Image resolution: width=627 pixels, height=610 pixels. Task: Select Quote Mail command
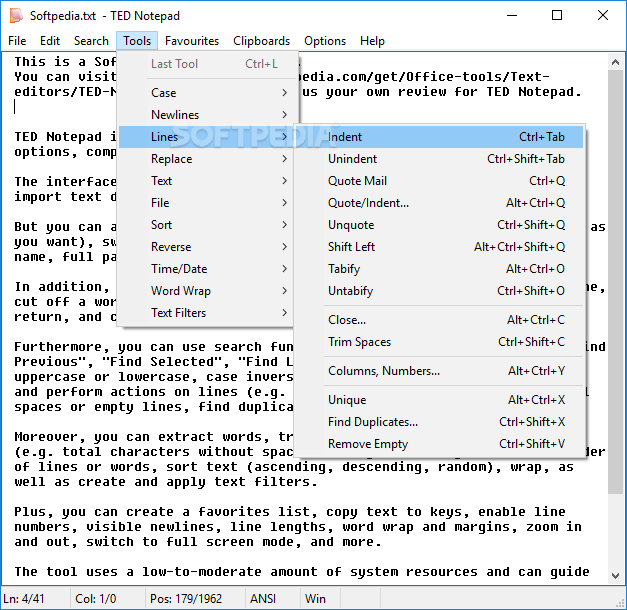click(x=439, y=181)
